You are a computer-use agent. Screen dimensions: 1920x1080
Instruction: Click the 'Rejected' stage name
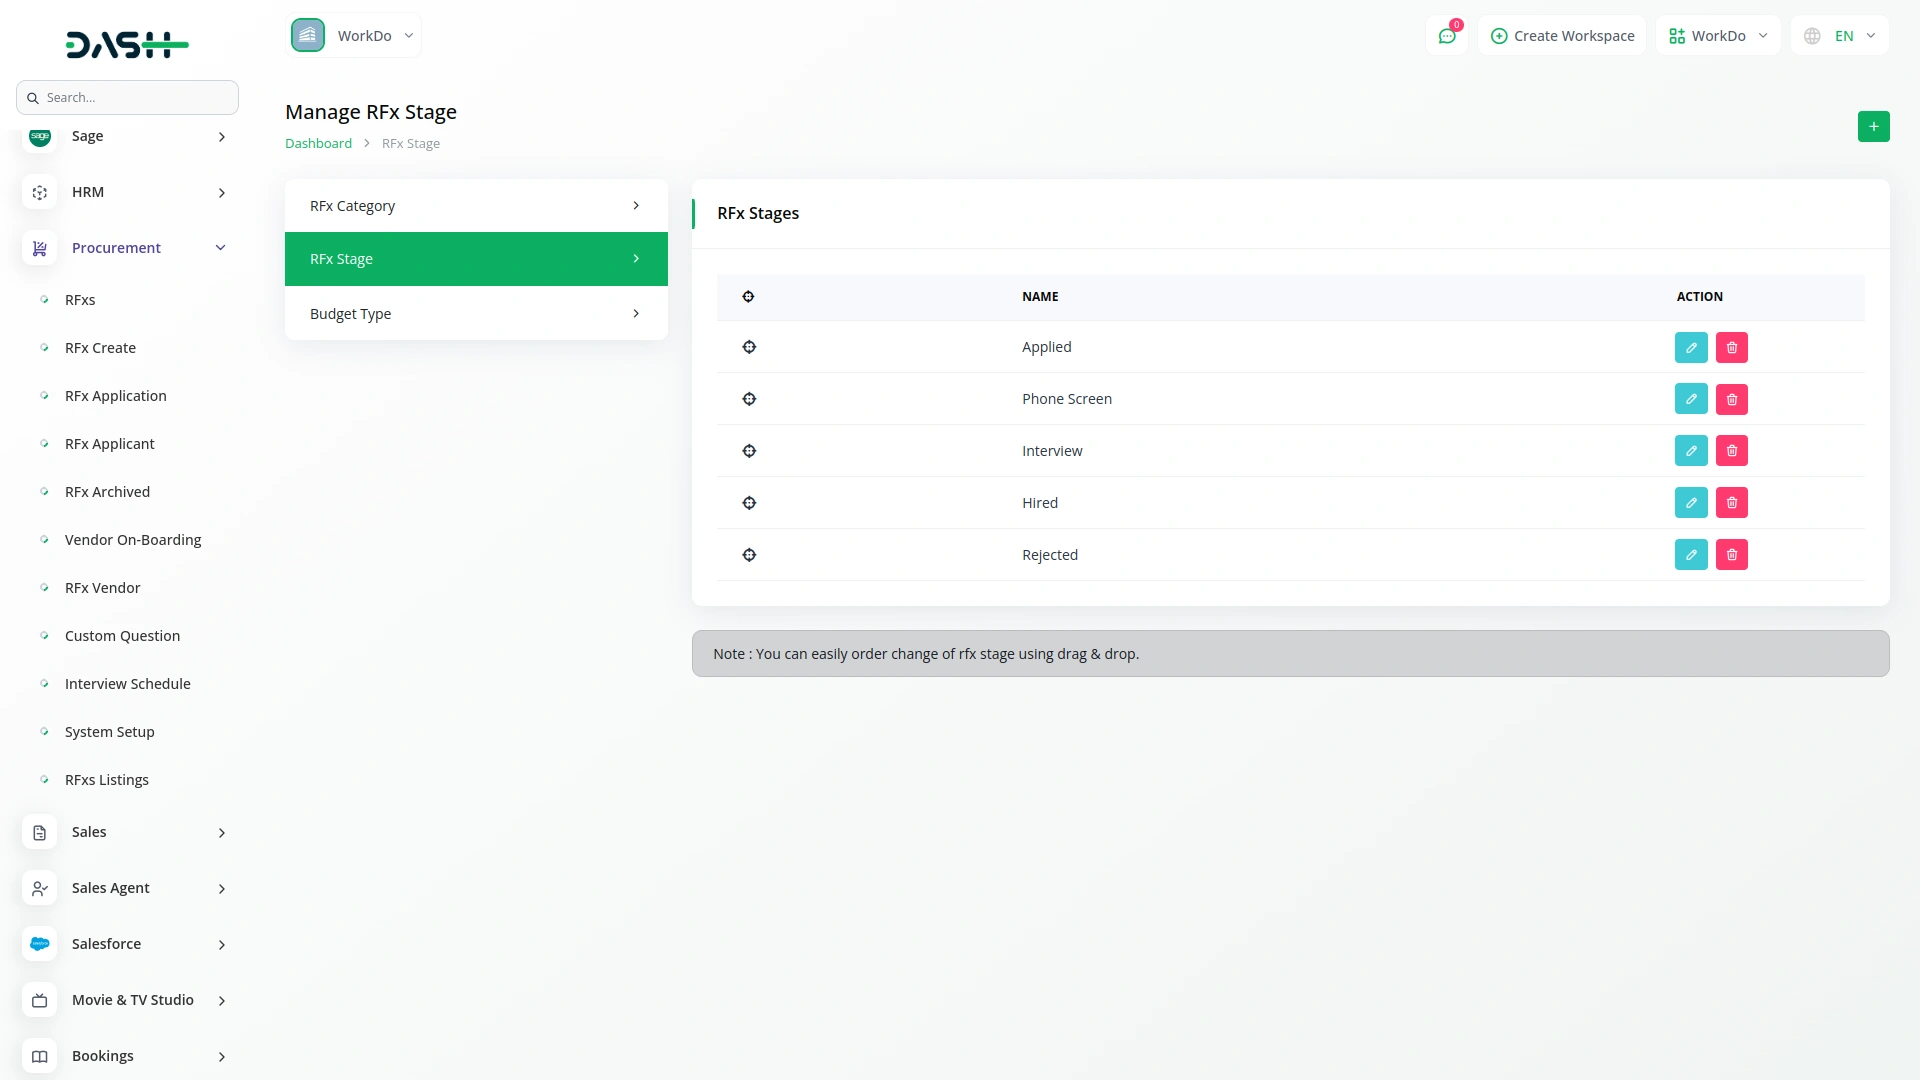(x=1050, y=555)
